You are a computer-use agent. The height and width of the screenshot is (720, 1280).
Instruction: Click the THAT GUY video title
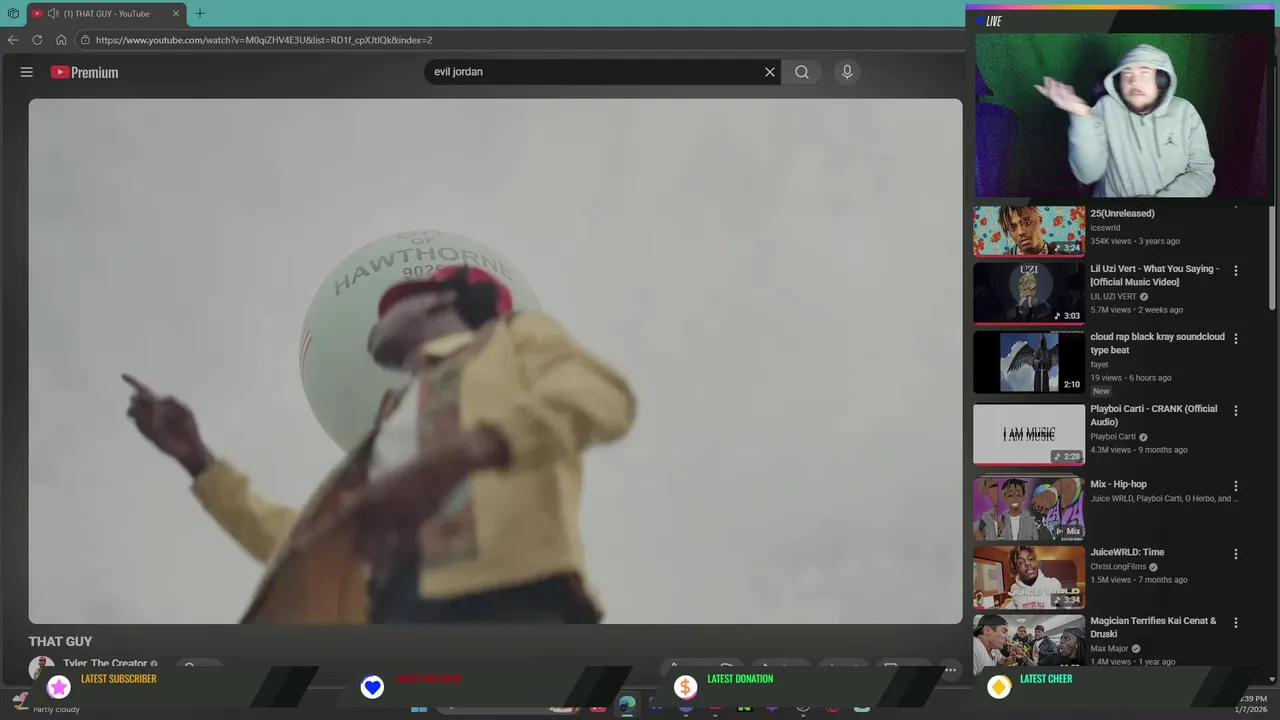coord(60,641)
